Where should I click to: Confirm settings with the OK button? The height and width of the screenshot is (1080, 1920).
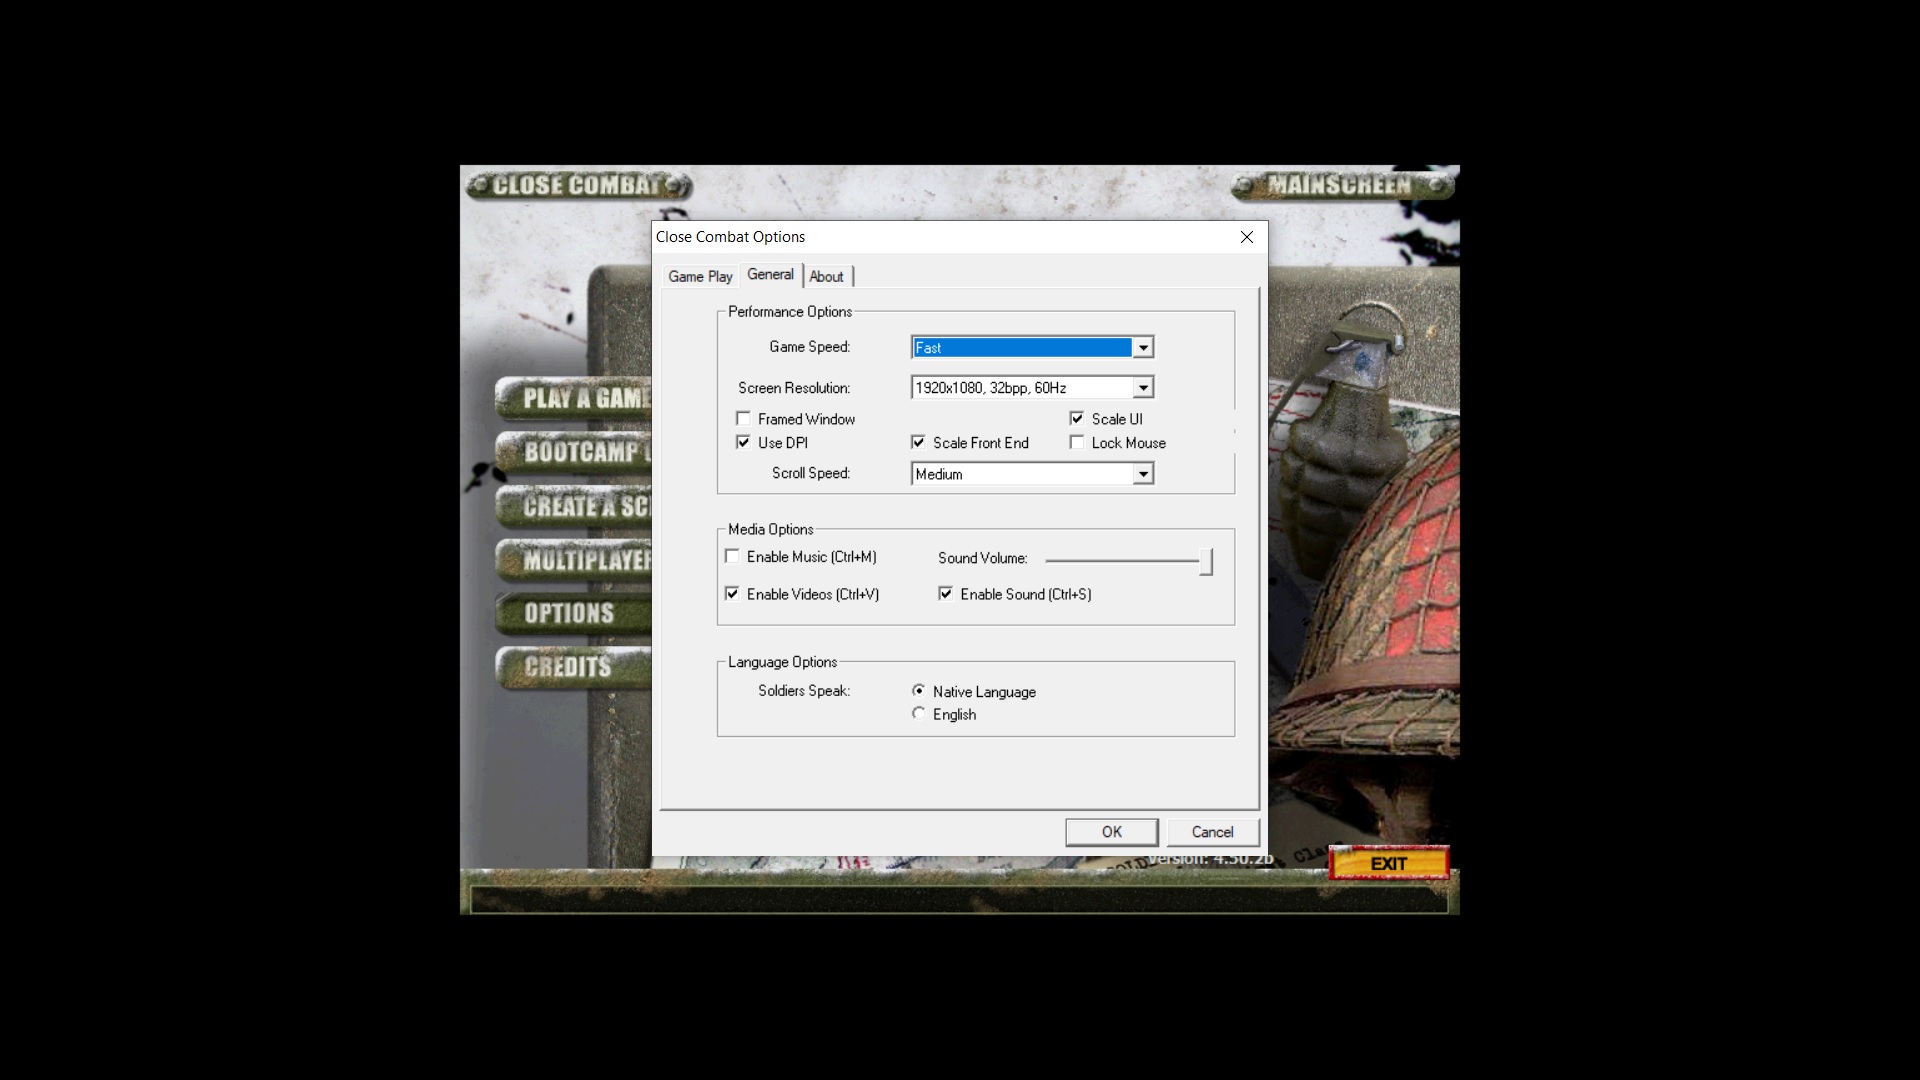click(1111, 832)
